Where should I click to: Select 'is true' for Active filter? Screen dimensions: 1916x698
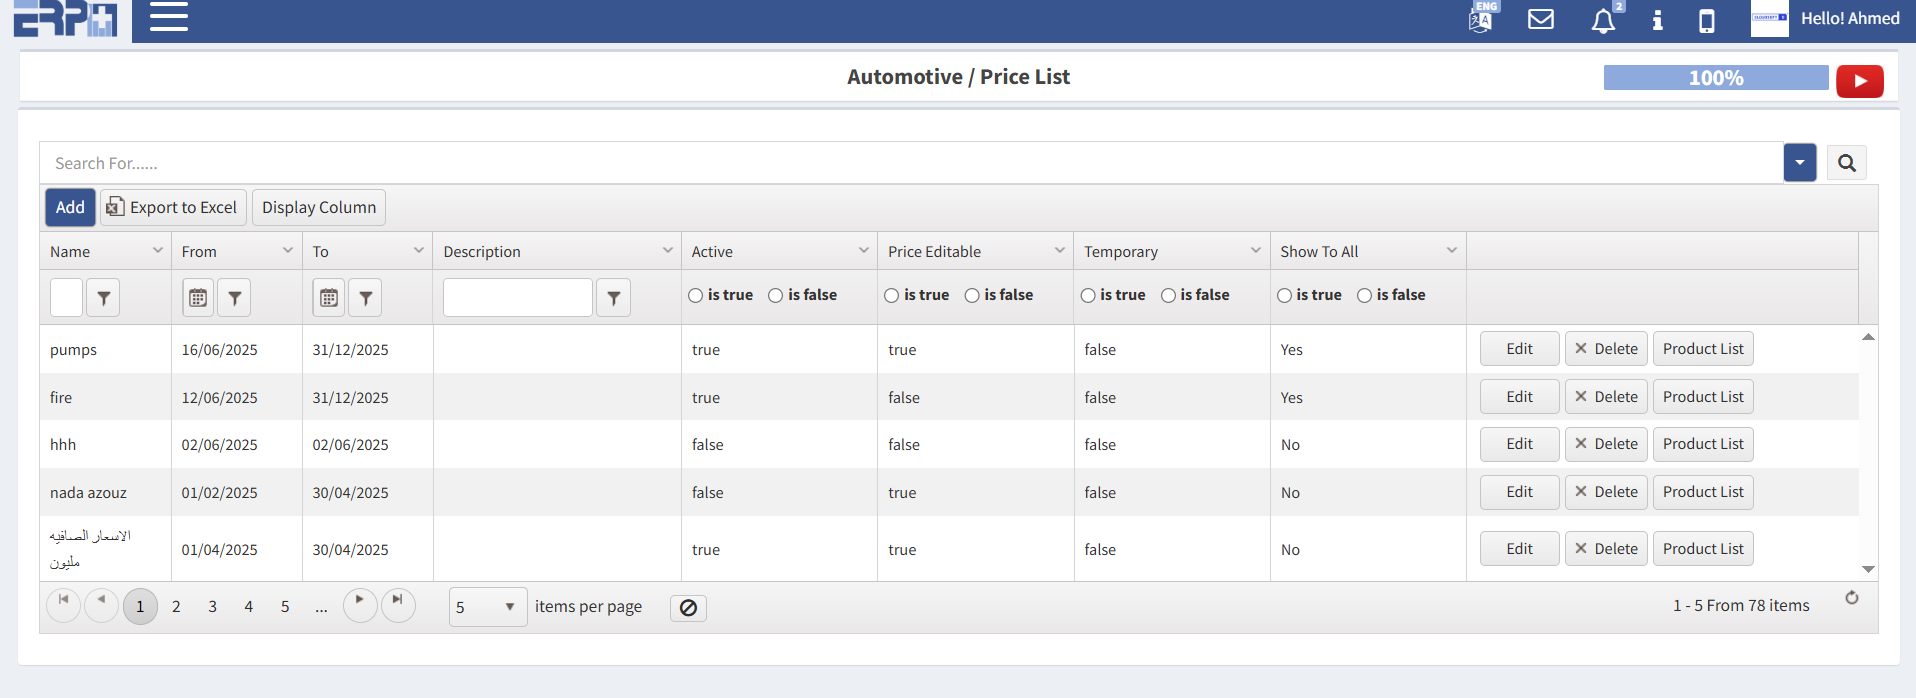click(x=696, y=296)
